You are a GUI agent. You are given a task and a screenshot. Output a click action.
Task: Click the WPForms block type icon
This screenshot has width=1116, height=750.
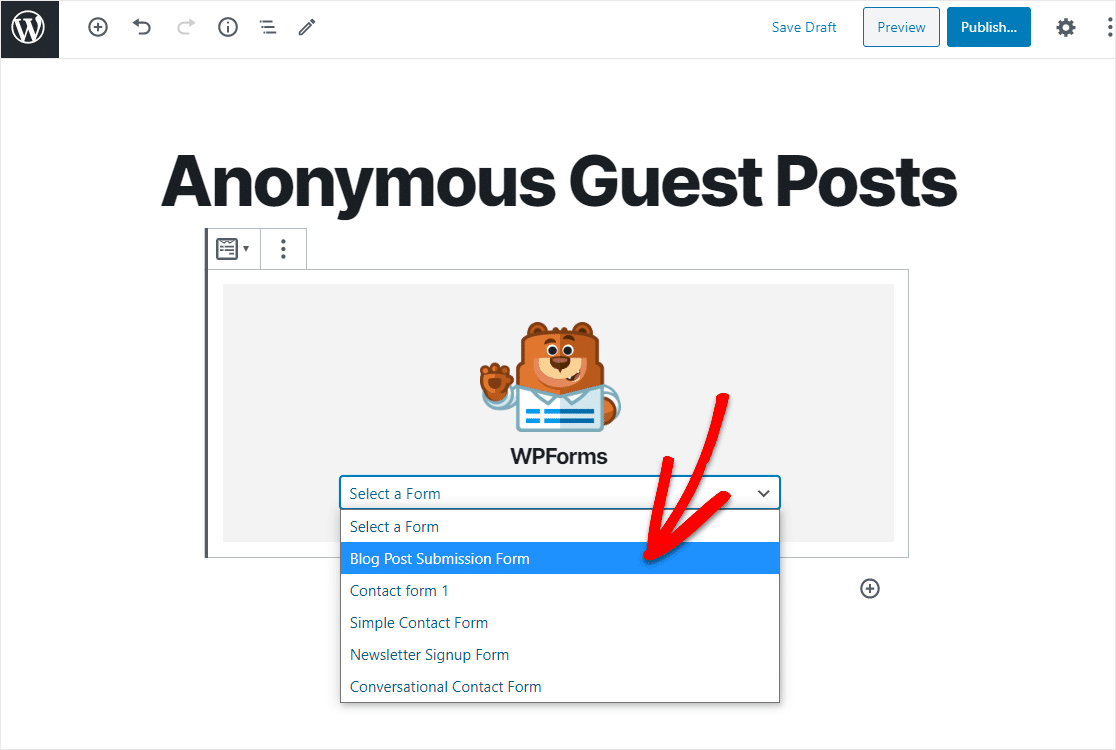point(233,249)
